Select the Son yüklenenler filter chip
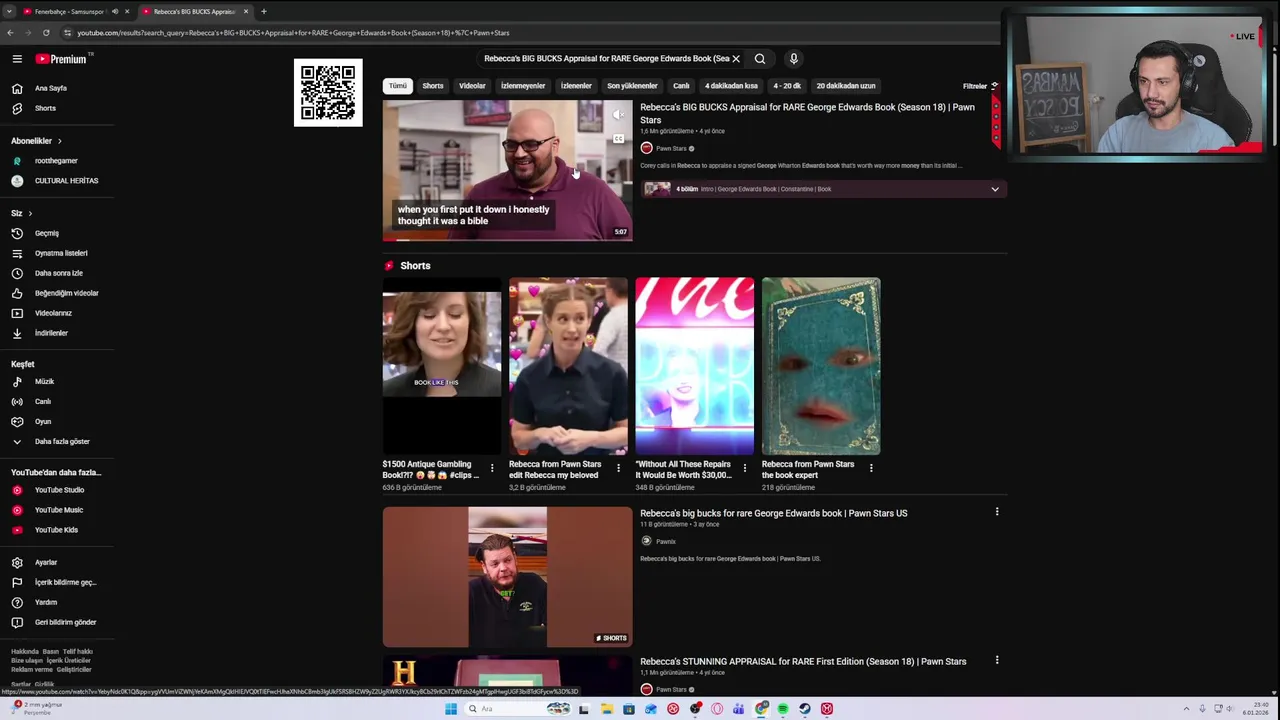Image resolution: width=1280 pixels, height=720 pixels. pyautogui.click(x=632, y=86)
